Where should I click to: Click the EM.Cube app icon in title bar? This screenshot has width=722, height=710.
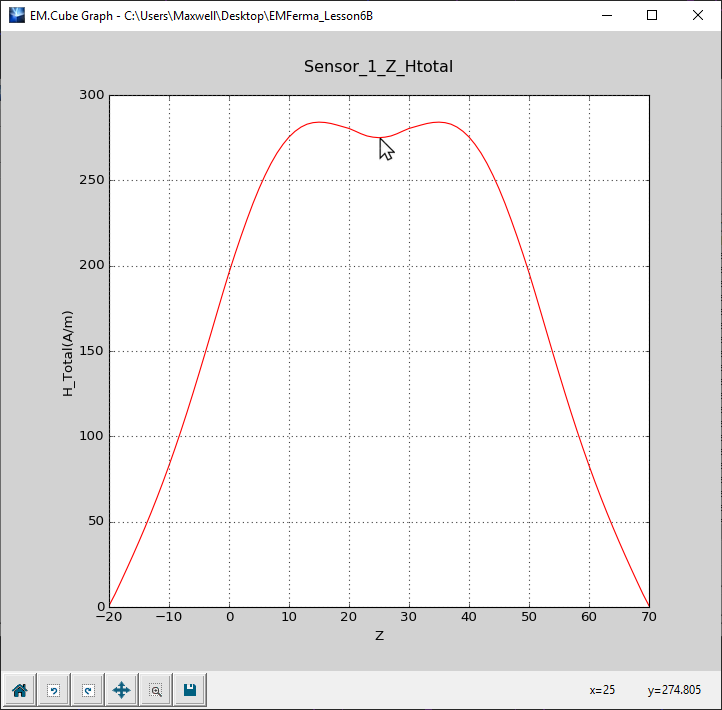(x=17, y=16)
